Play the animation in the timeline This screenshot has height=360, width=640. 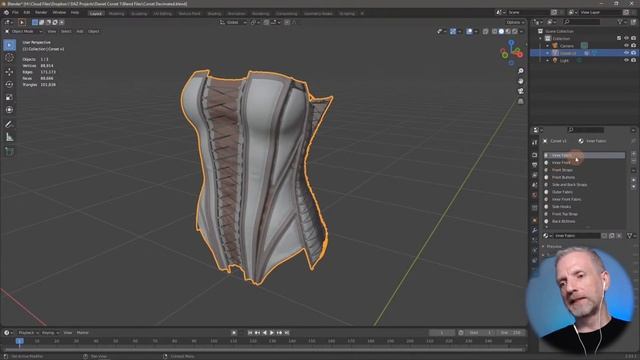(x=272, y=333)
